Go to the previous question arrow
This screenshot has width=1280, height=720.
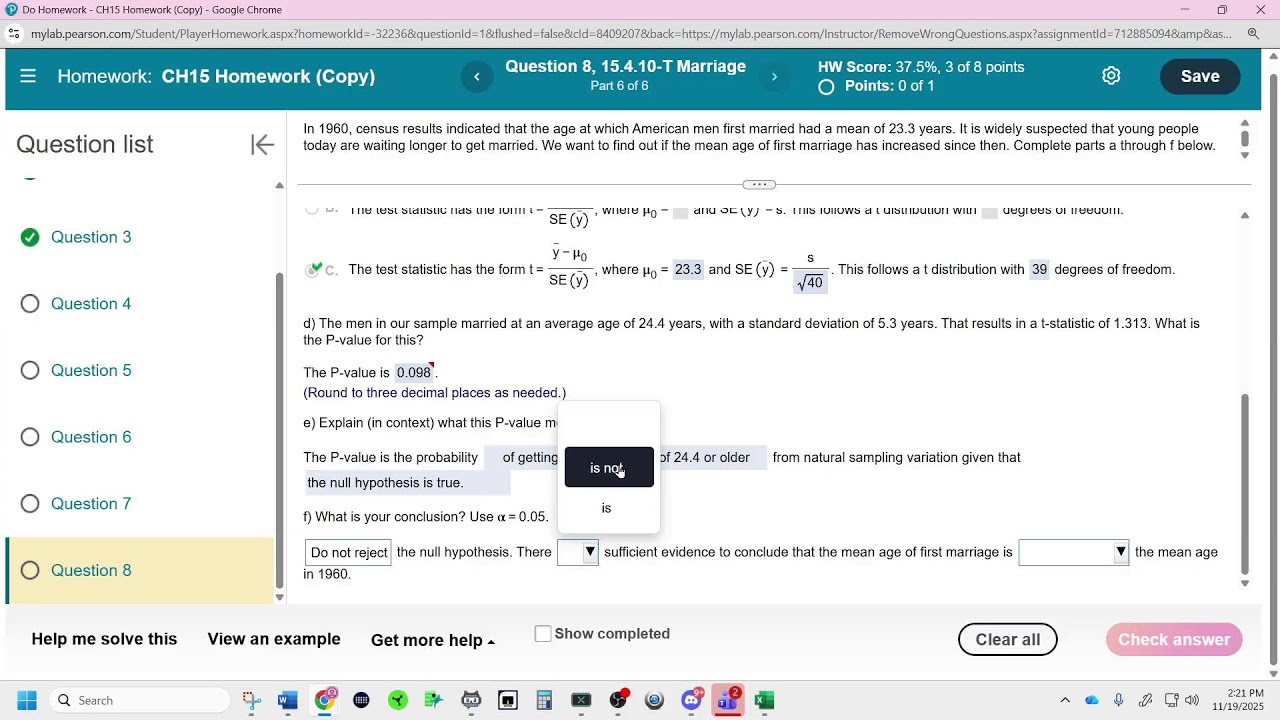coord(477,77)
